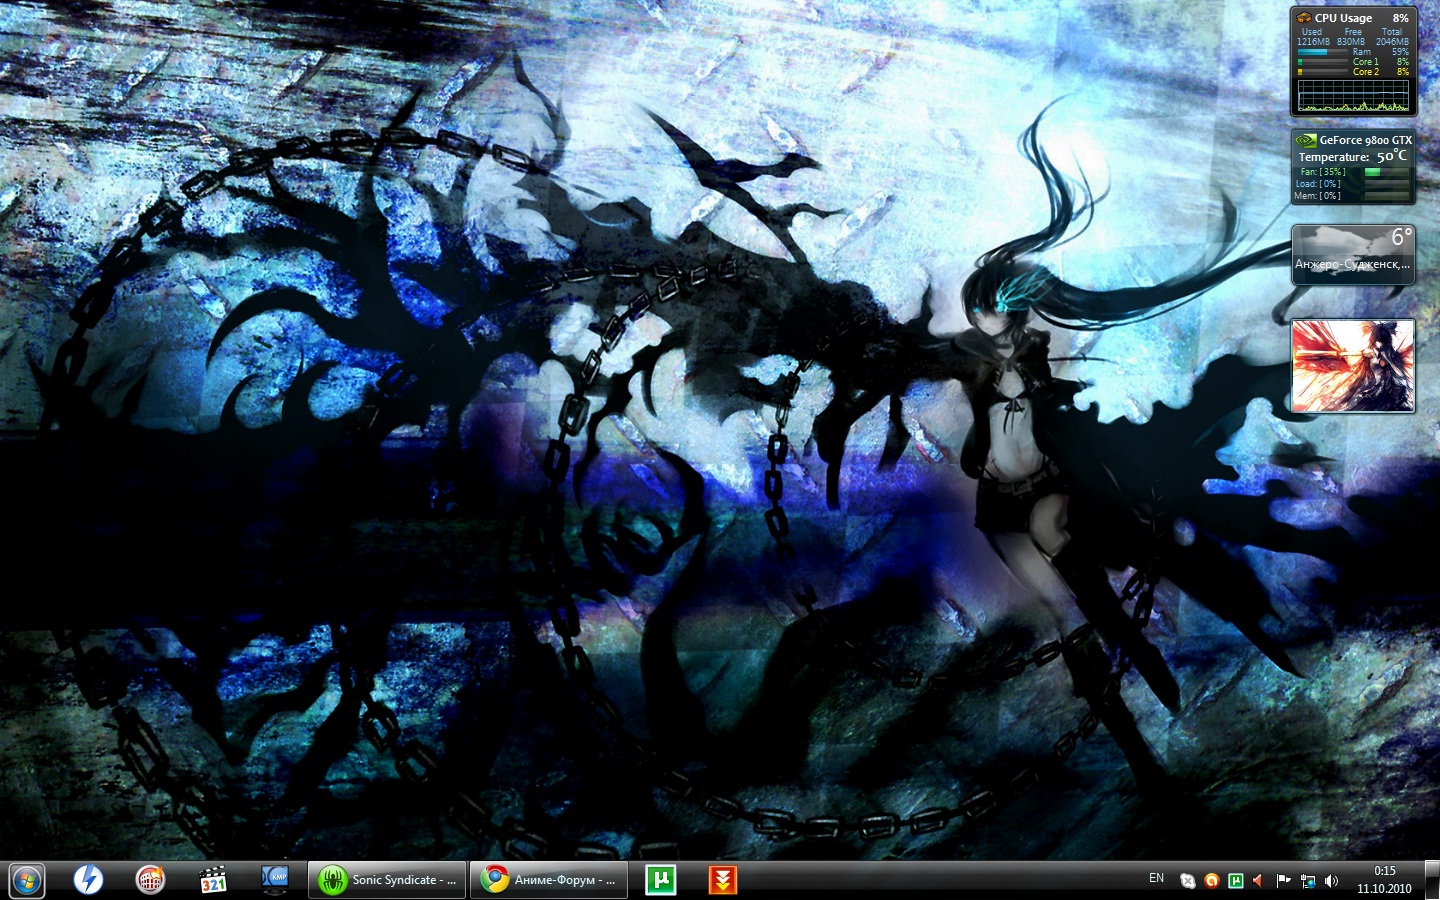
Task: Click the CPU history graph in gadget
Action: 1353,95
